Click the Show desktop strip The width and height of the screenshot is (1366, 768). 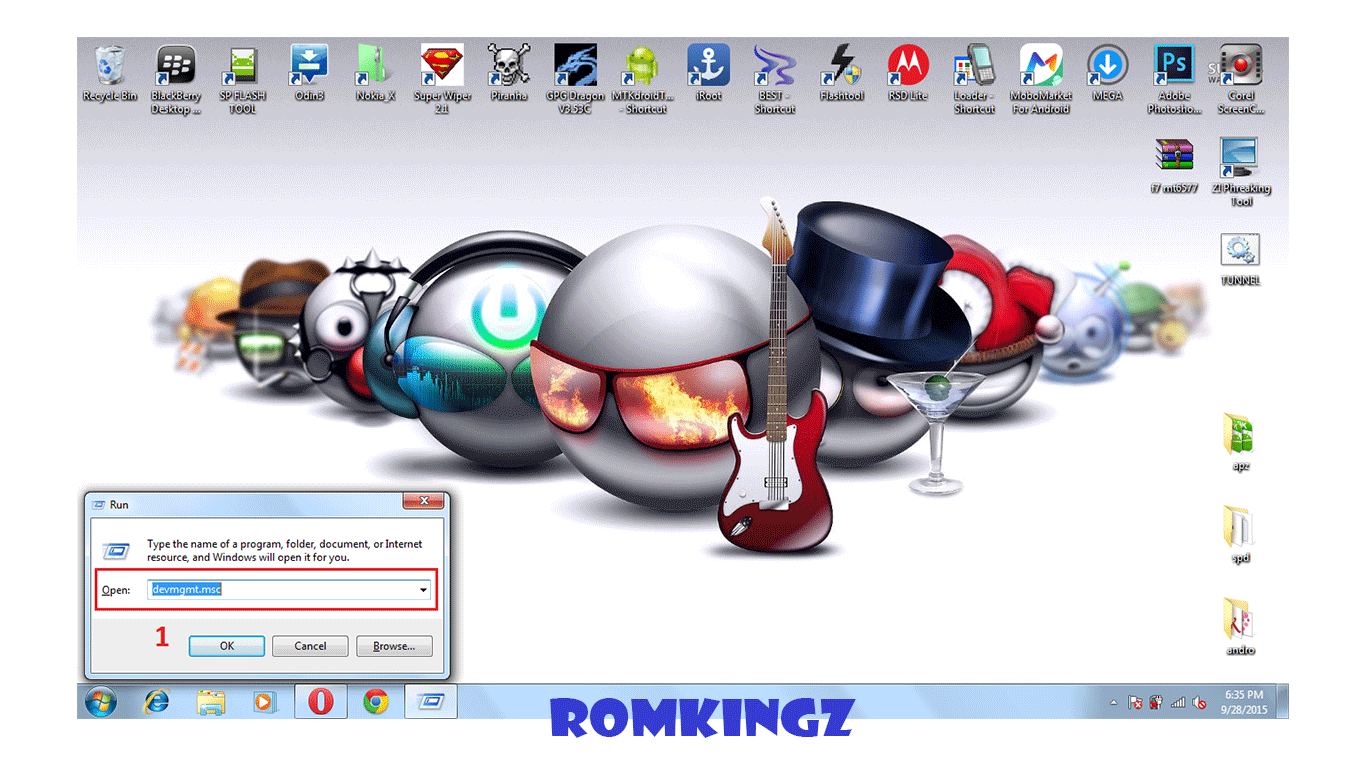1282,702
